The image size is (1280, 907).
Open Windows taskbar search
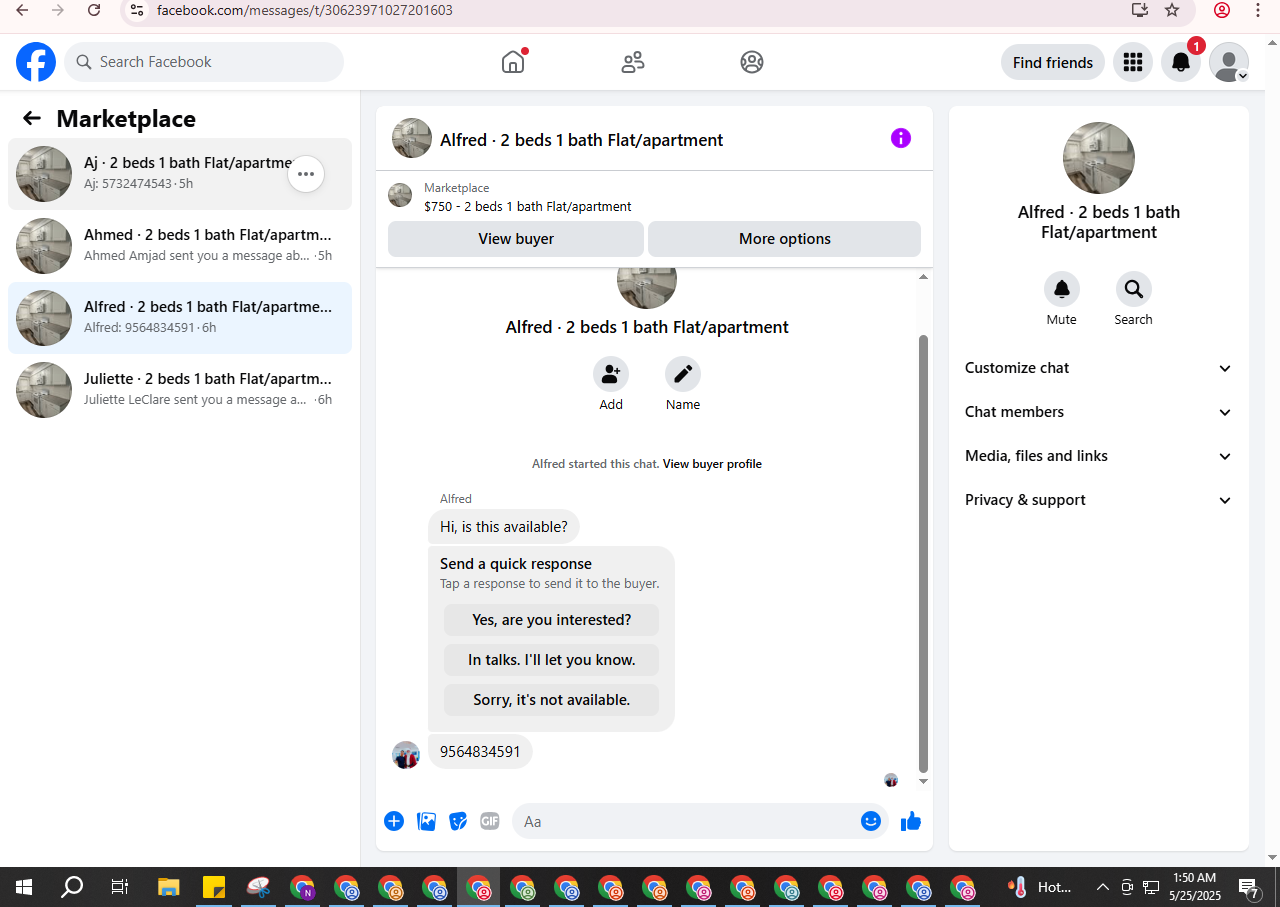[72, 887]
